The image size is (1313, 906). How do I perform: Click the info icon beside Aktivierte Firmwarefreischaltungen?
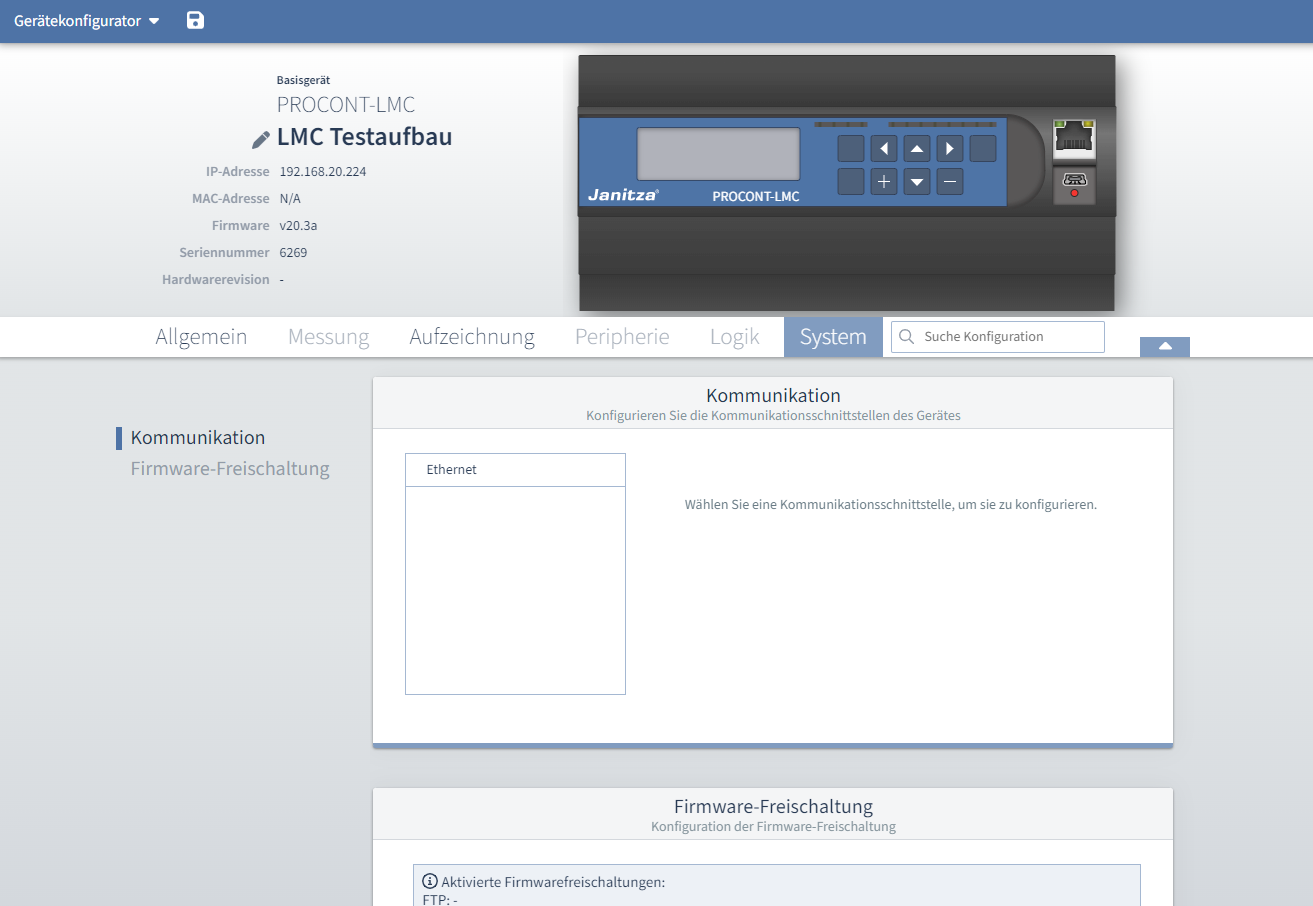[x=430, y=881]
